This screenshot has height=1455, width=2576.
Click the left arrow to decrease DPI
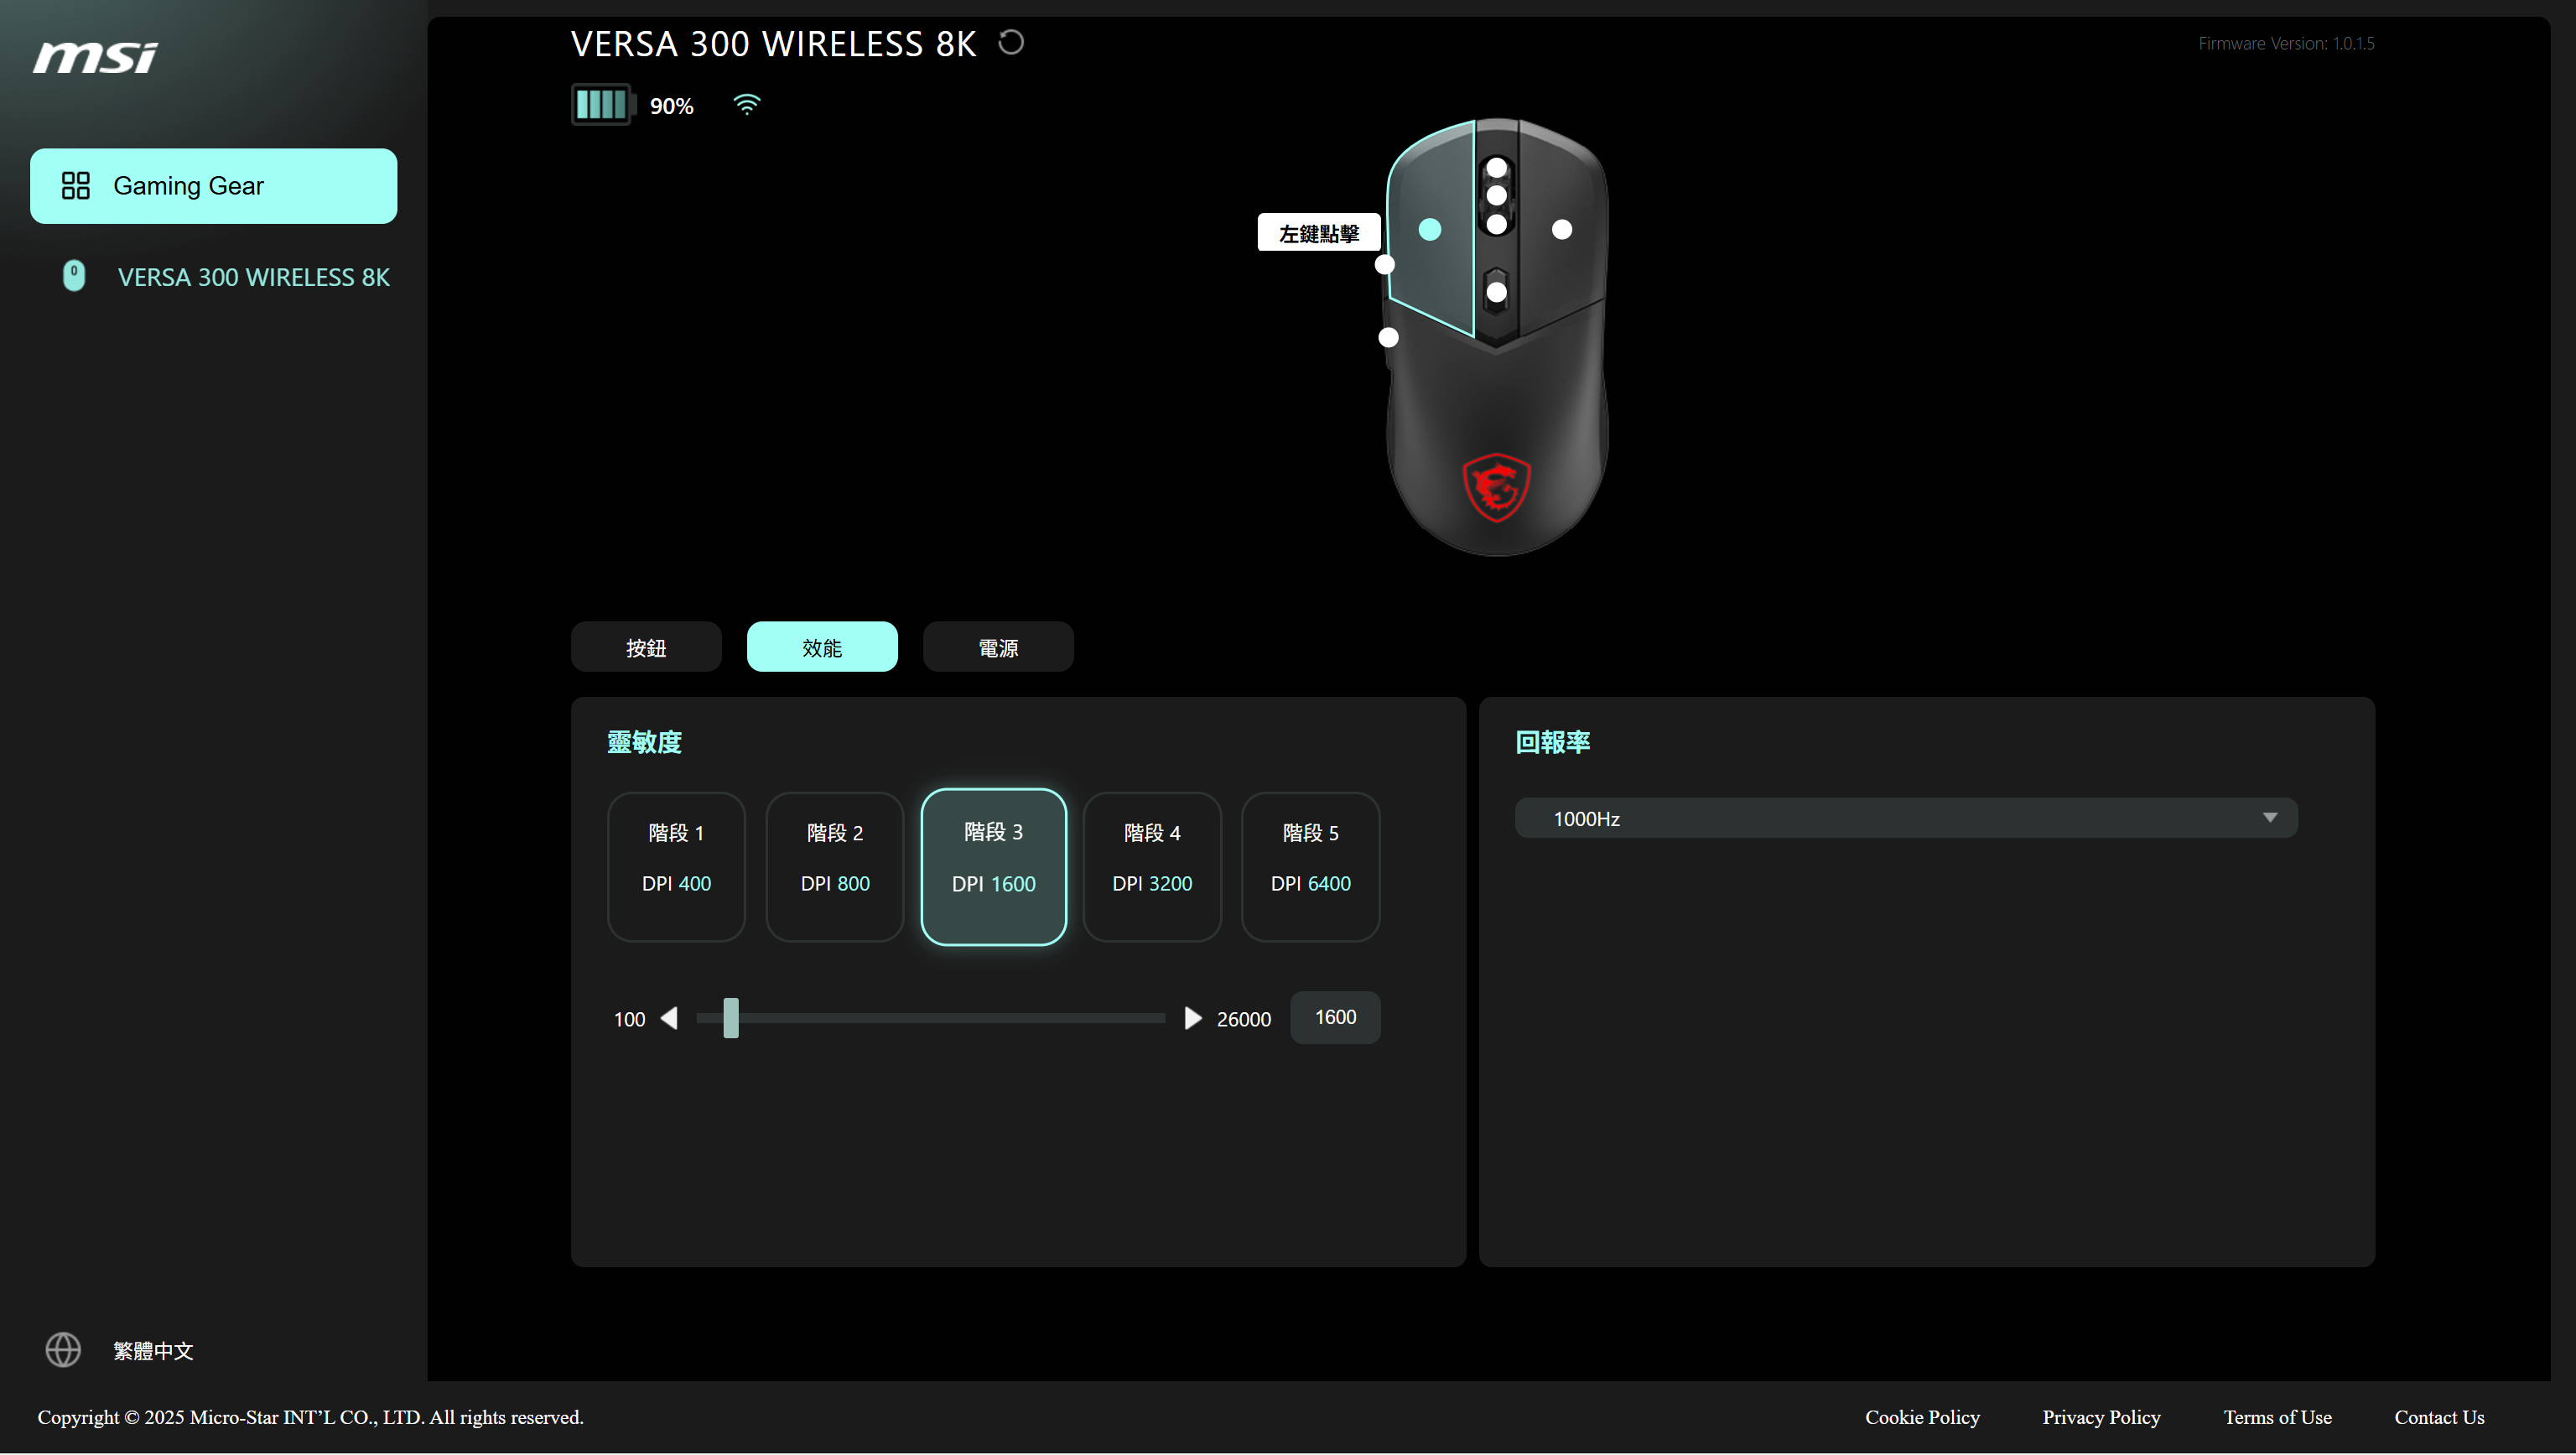(x=669, y=1018)
